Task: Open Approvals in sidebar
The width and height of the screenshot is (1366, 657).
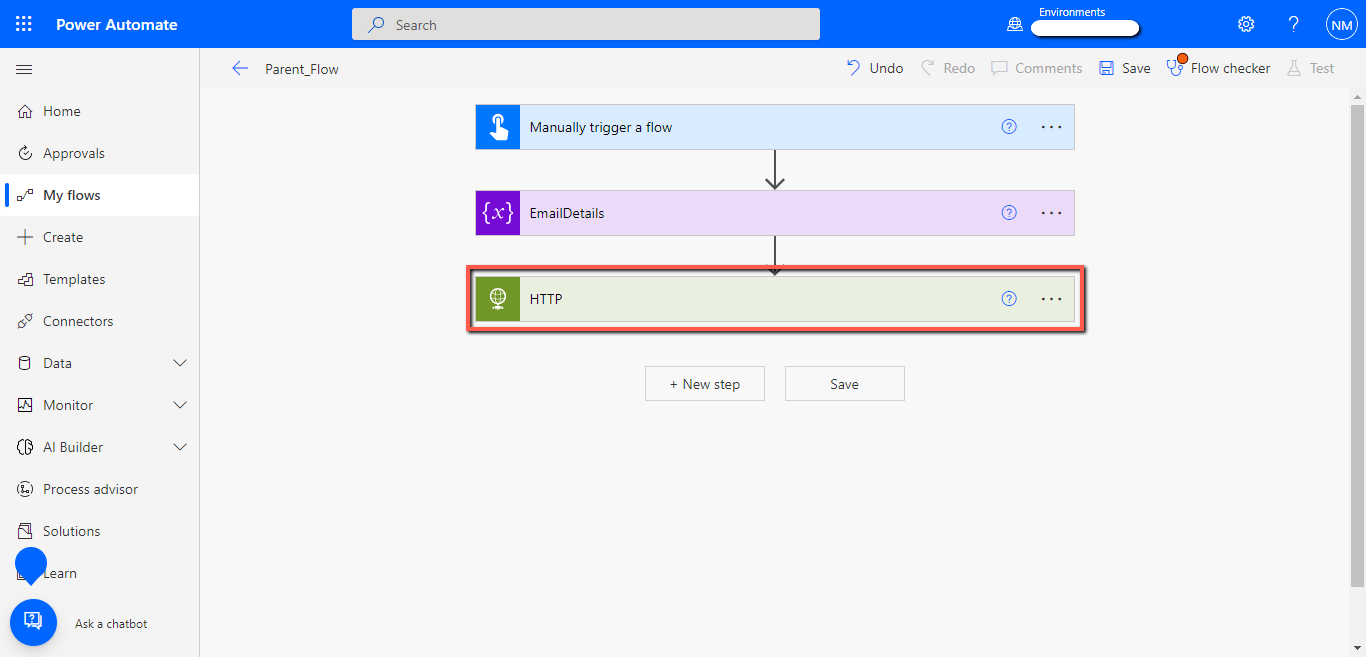Action: pyautogui.click(x=99, y=153)
